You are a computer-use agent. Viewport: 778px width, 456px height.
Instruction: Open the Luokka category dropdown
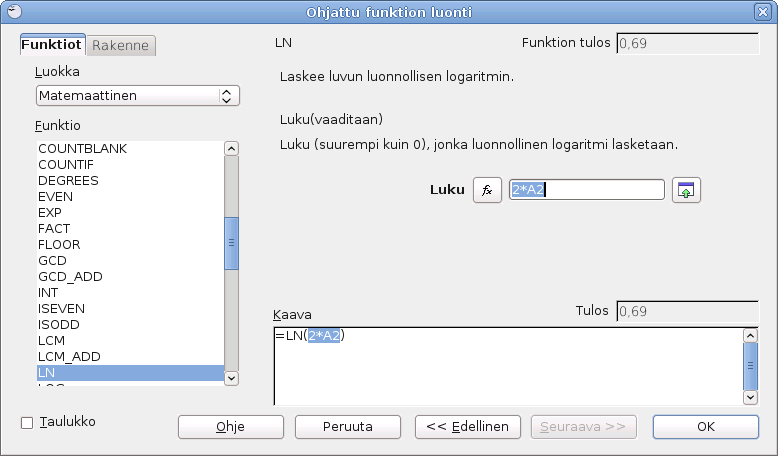pyautogui.click(x=138, y=96)
